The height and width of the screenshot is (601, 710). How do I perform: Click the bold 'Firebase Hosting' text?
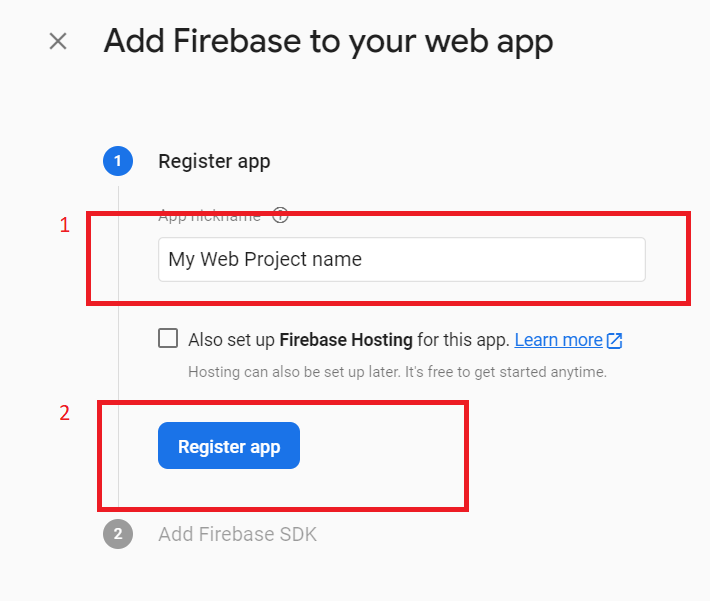(x=346, y=340)
